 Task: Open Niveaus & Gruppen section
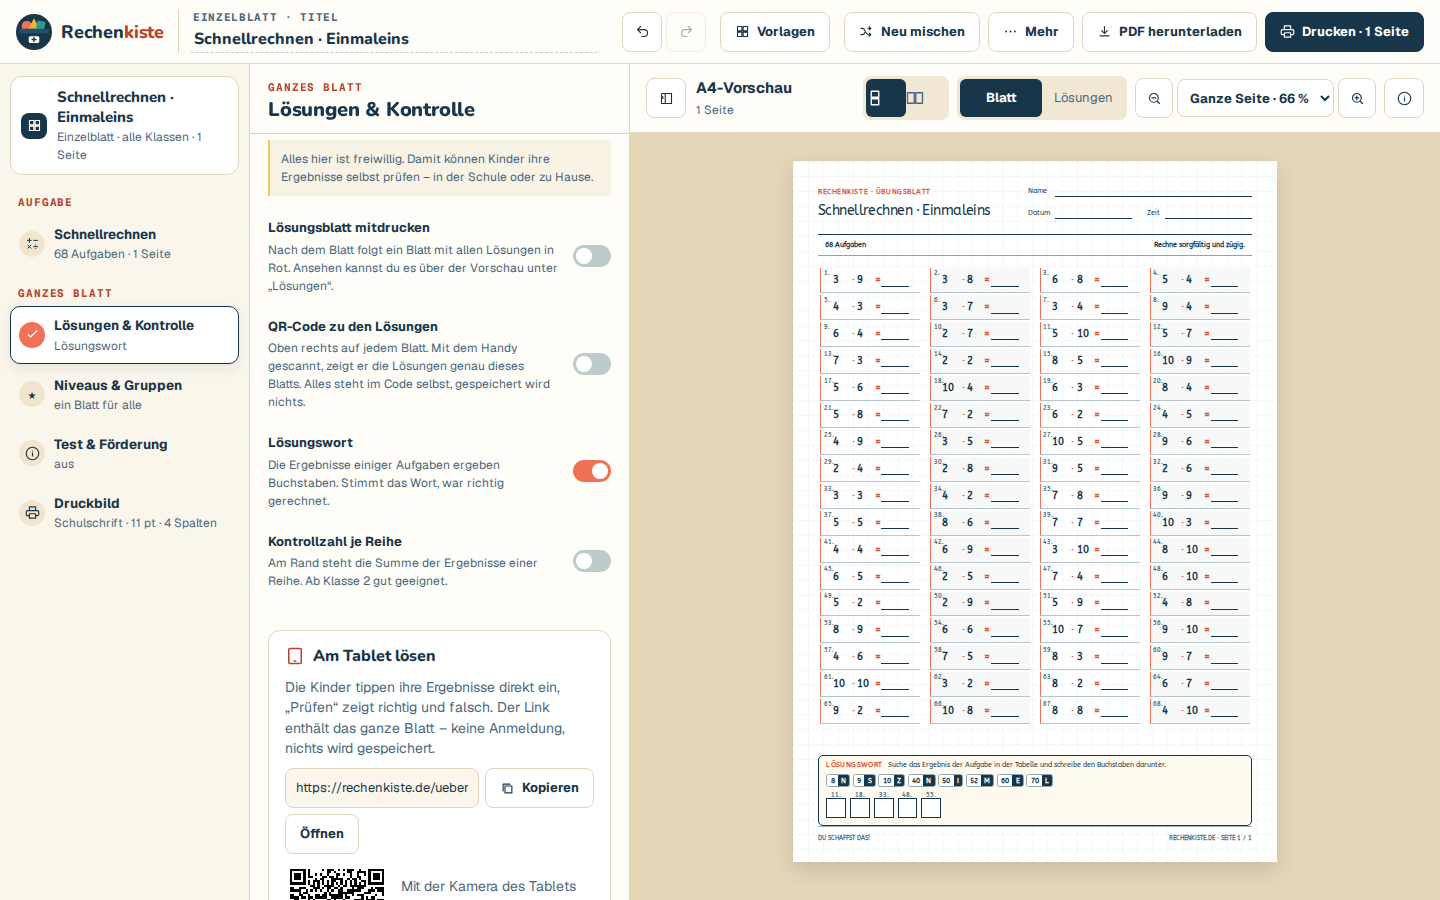pos(124,395)
